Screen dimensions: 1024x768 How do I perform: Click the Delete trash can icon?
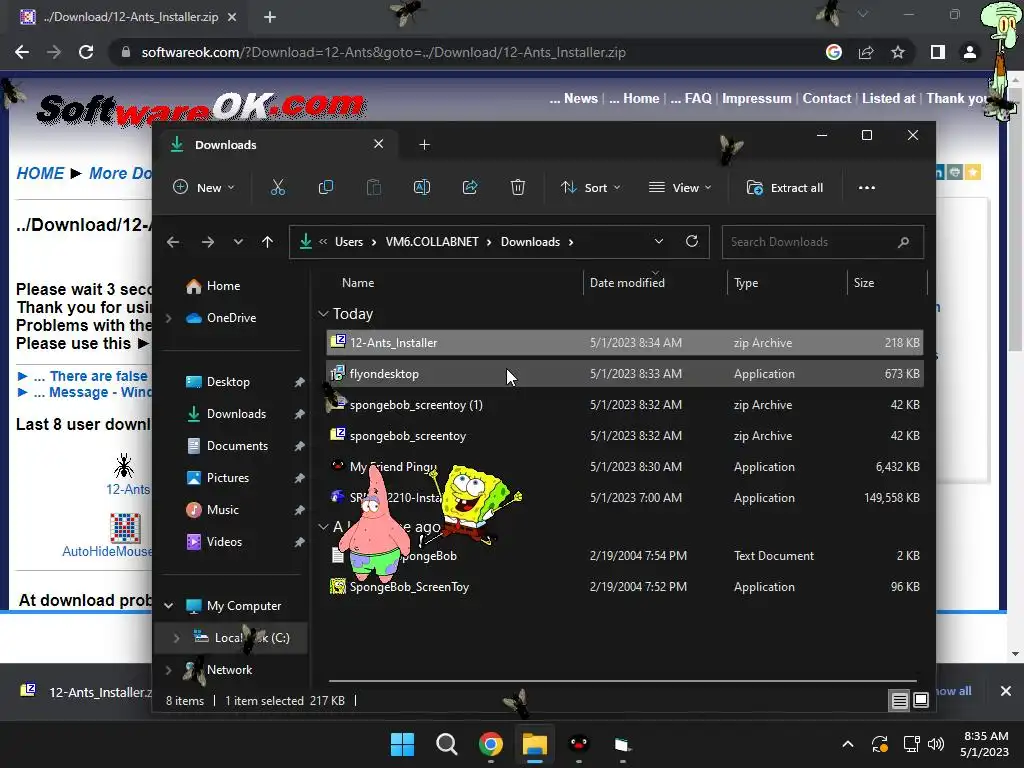click(x=518, y=188)
